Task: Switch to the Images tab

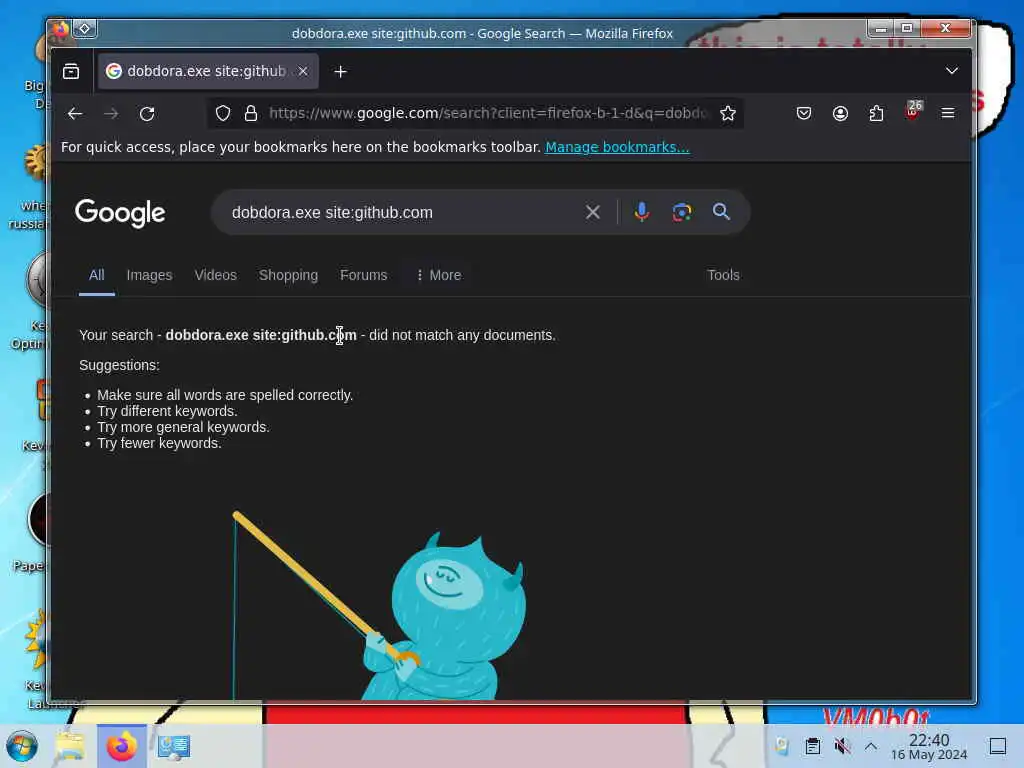Action: pyautogui.click(x=150, y=275)
